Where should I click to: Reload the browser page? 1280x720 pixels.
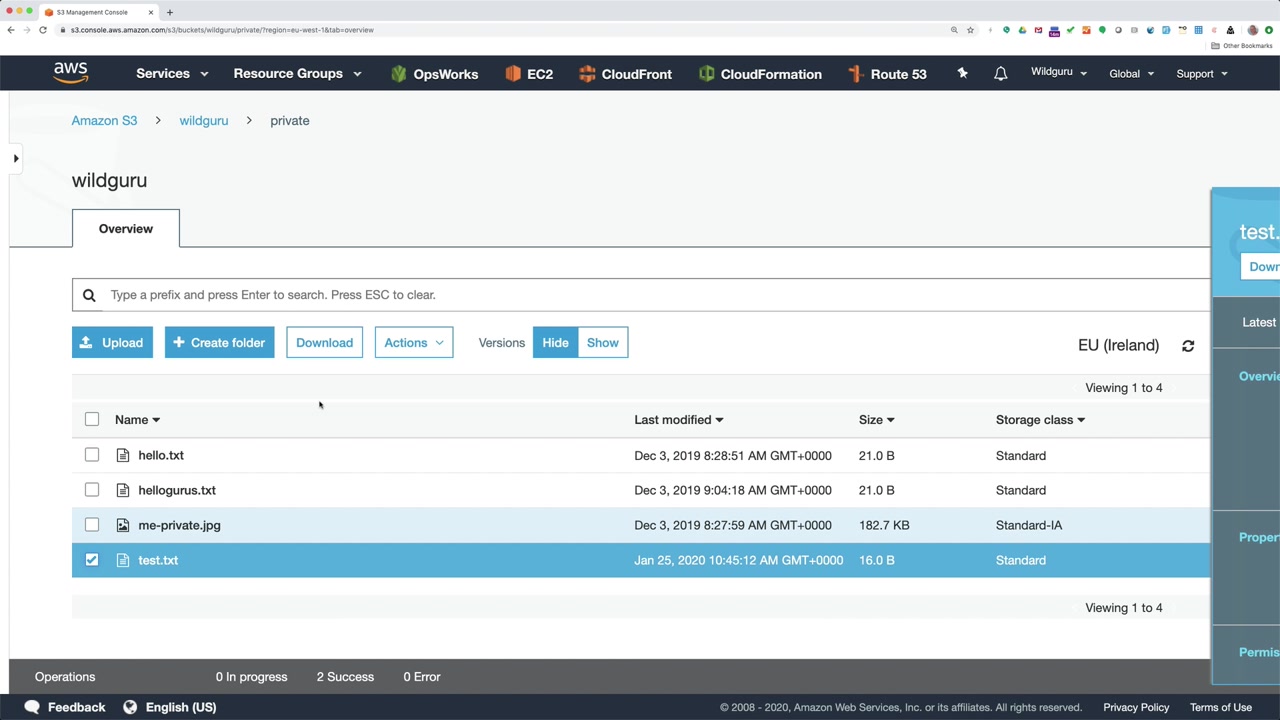tap(43, 30)
